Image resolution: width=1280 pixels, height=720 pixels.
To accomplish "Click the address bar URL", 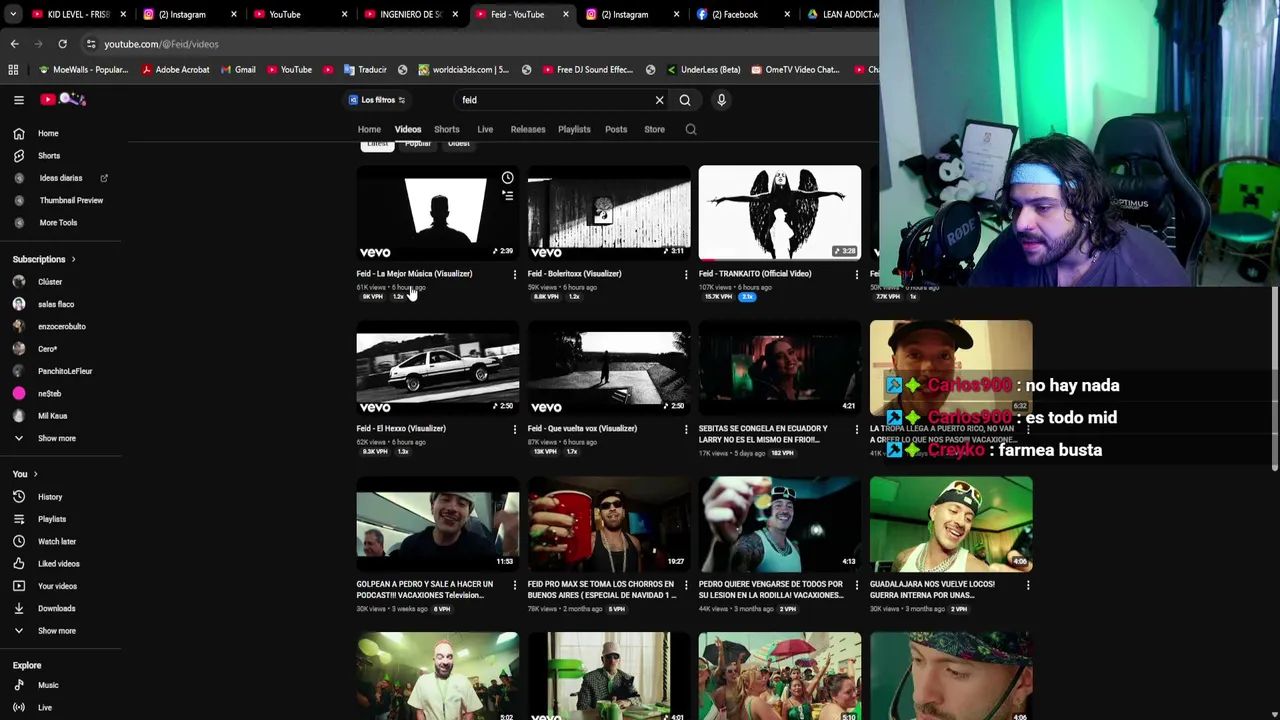I will (x=161, y=44).
